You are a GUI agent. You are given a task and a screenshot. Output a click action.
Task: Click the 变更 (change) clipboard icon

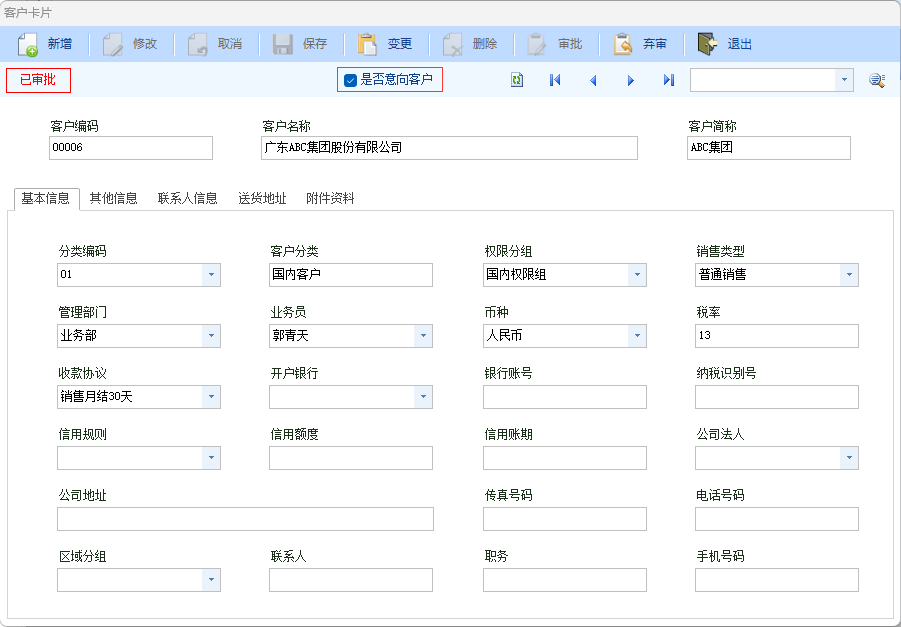click(x=367, y=44)
